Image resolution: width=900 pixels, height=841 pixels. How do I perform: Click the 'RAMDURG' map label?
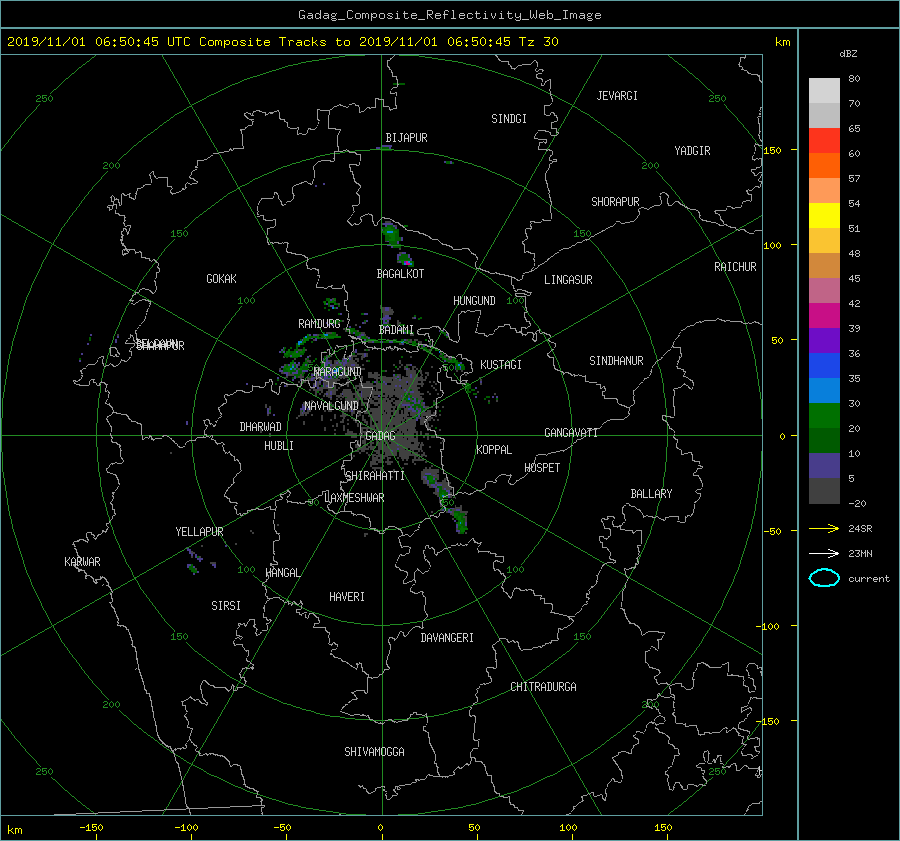click(319, 324)
